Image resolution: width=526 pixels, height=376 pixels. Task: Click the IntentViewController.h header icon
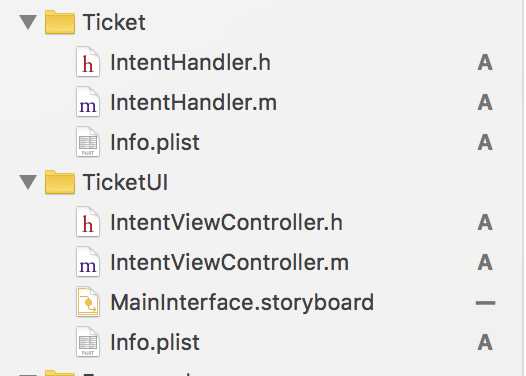coord(88,222)
